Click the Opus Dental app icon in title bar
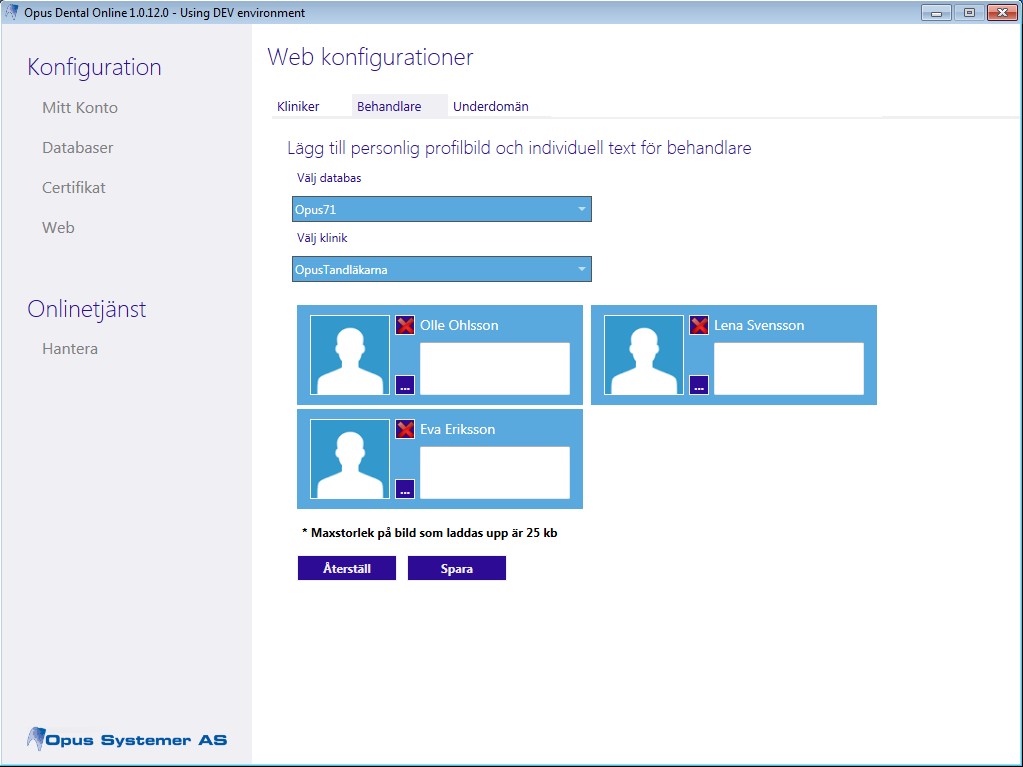1023x767 pixels. (12, 12)
